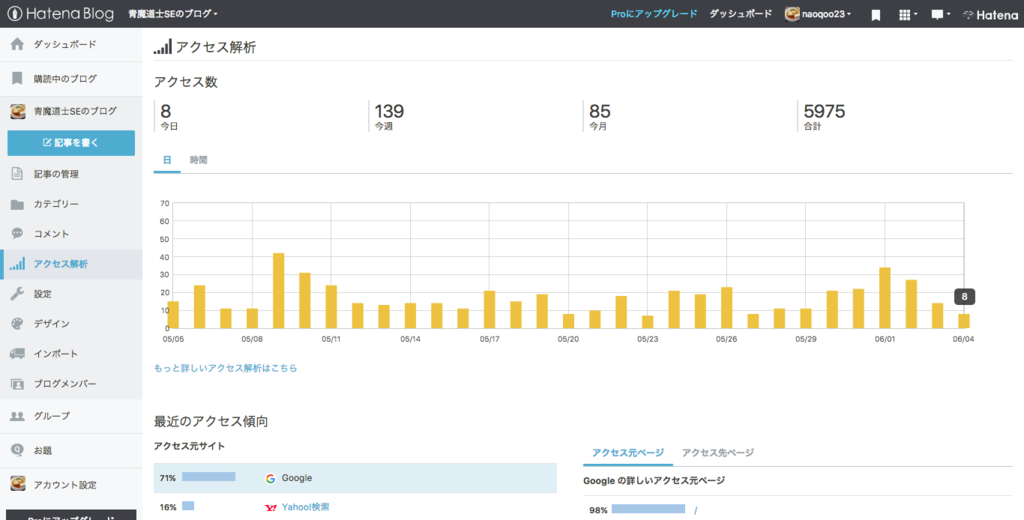Viewport: 1024px width, 520px height.
Task: Click the folder icon beside カテゴリー
Action: coord(18,204)
